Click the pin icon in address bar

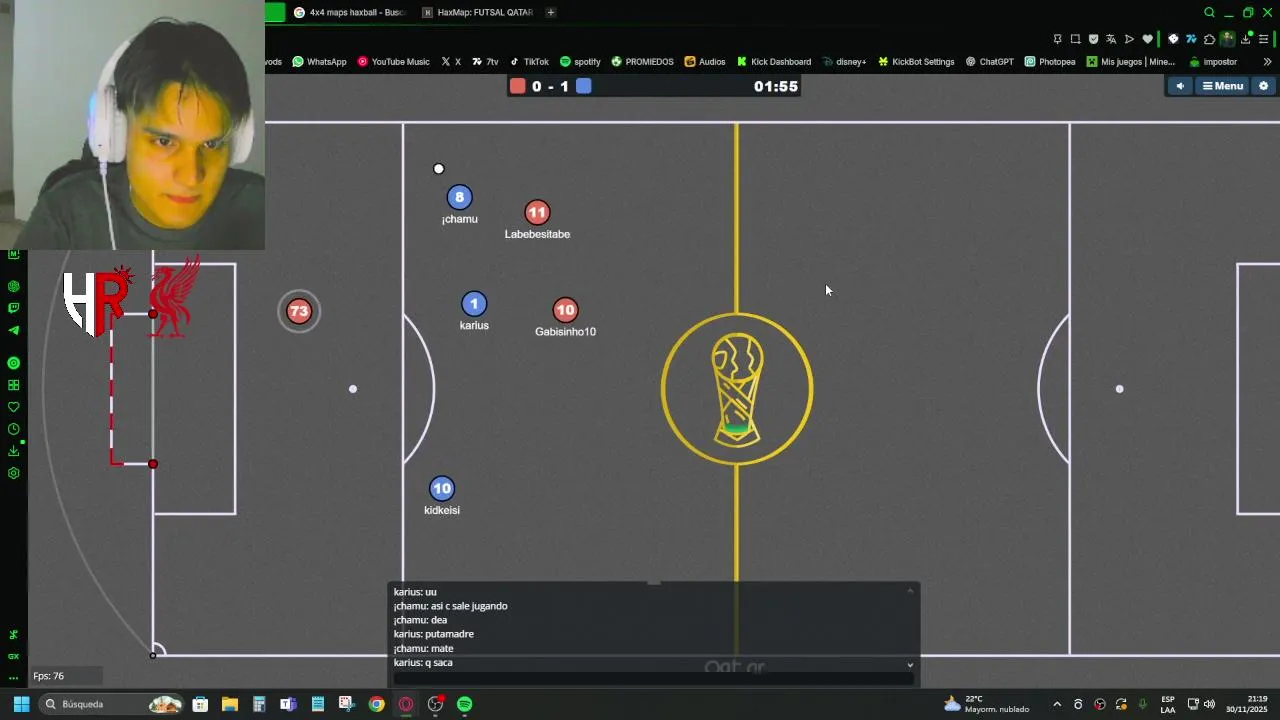coord(1057,39)
